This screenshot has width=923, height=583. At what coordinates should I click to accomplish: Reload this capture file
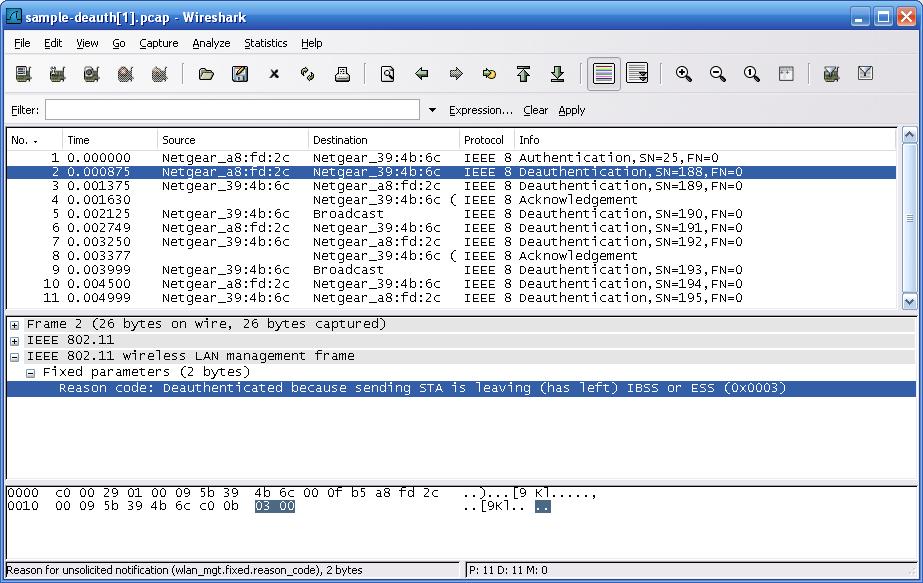pyautogui.click(x=308, y=74)
